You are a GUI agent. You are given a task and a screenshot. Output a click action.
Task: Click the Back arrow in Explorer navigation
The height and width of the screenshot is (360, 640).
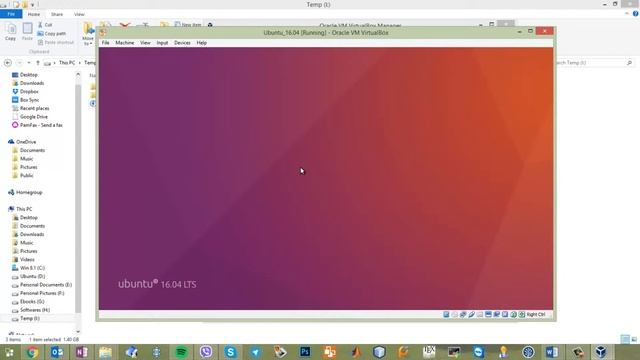click(x=8, y=63)
